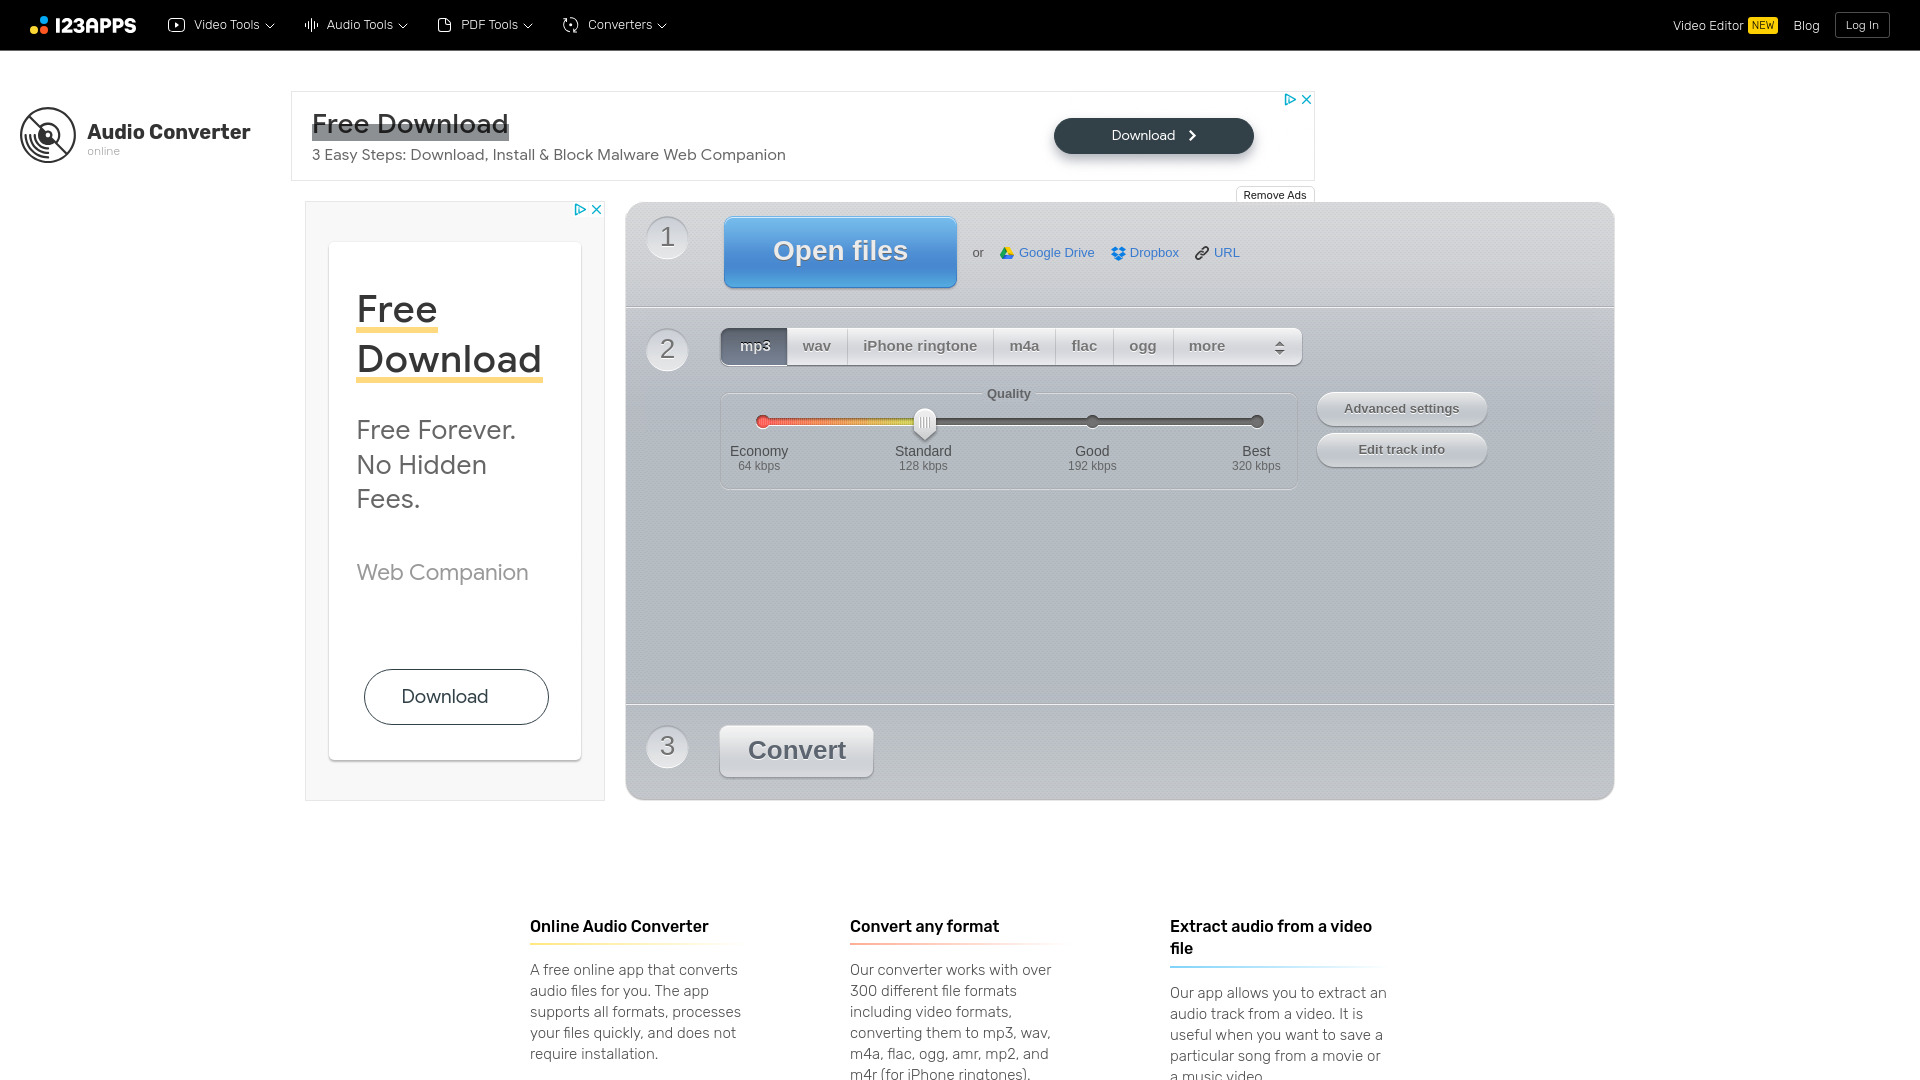Viewport: 1920px width, 1080px height.
Task: Select the wav output format
Action: coord(816,346)
